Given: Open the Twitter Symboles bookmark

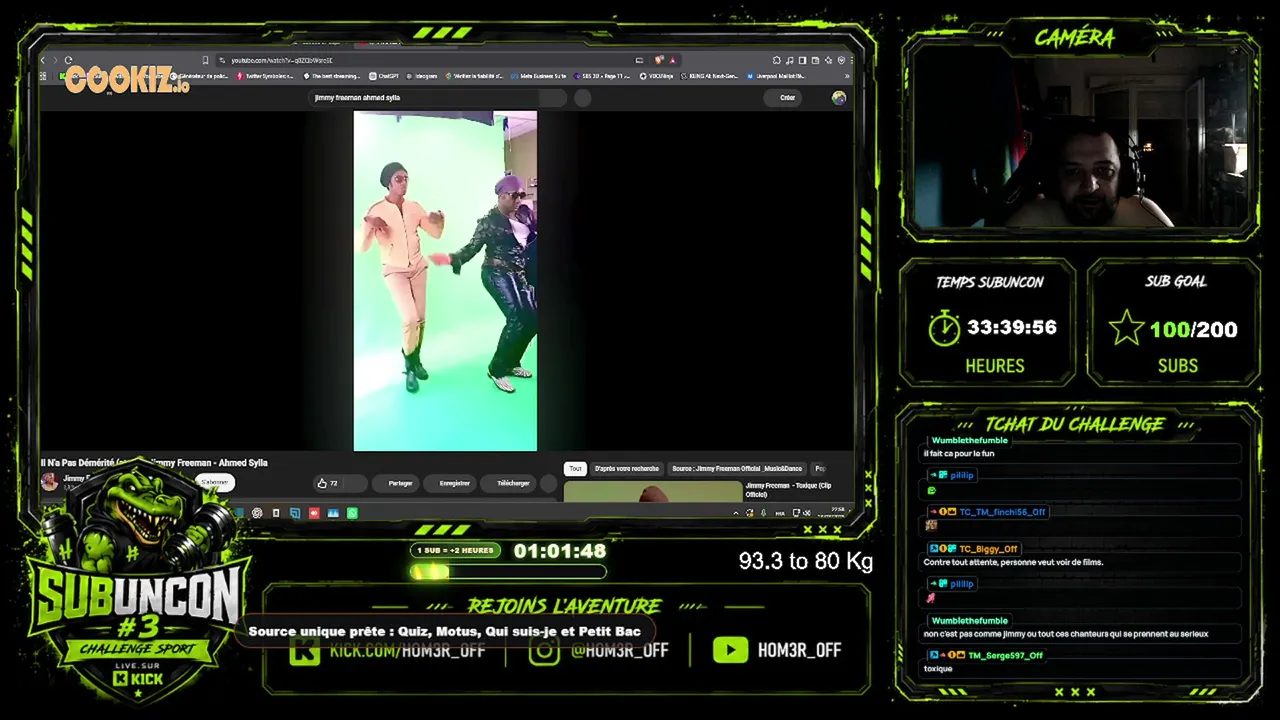Looking at the screenshot, I should 267,76.
